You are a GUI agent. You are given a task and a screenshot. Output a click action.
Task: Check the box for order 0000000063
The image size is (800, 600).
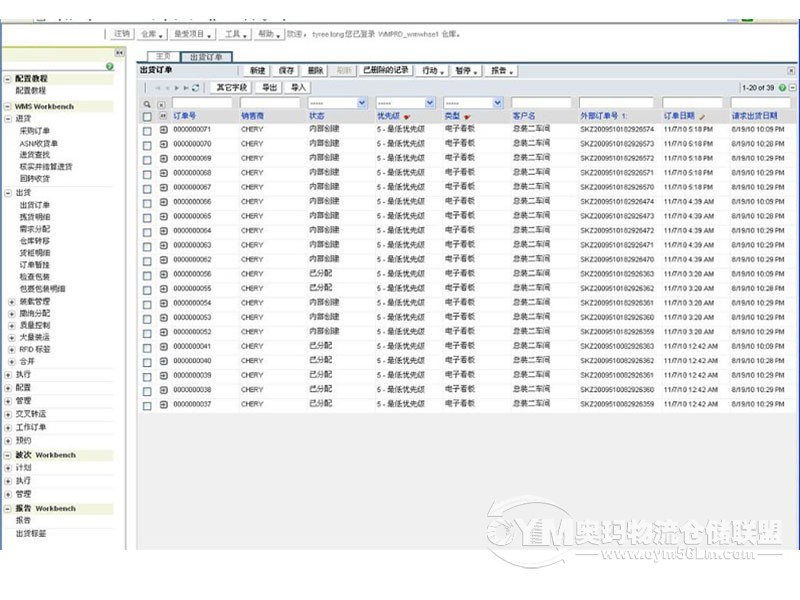pos(147,246)
